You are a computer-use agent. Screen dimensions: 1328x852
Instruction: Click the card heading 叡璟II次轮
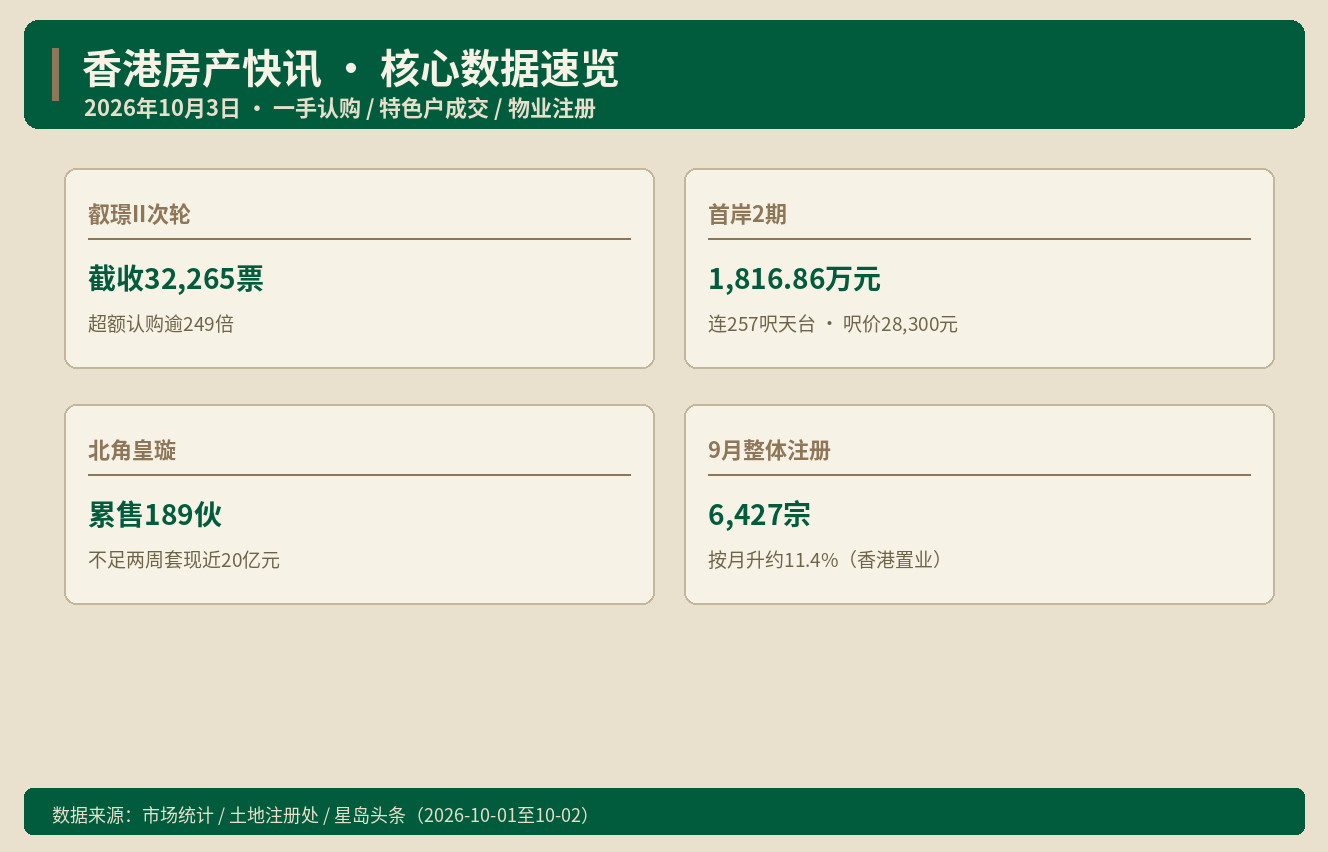pos(139,214)
